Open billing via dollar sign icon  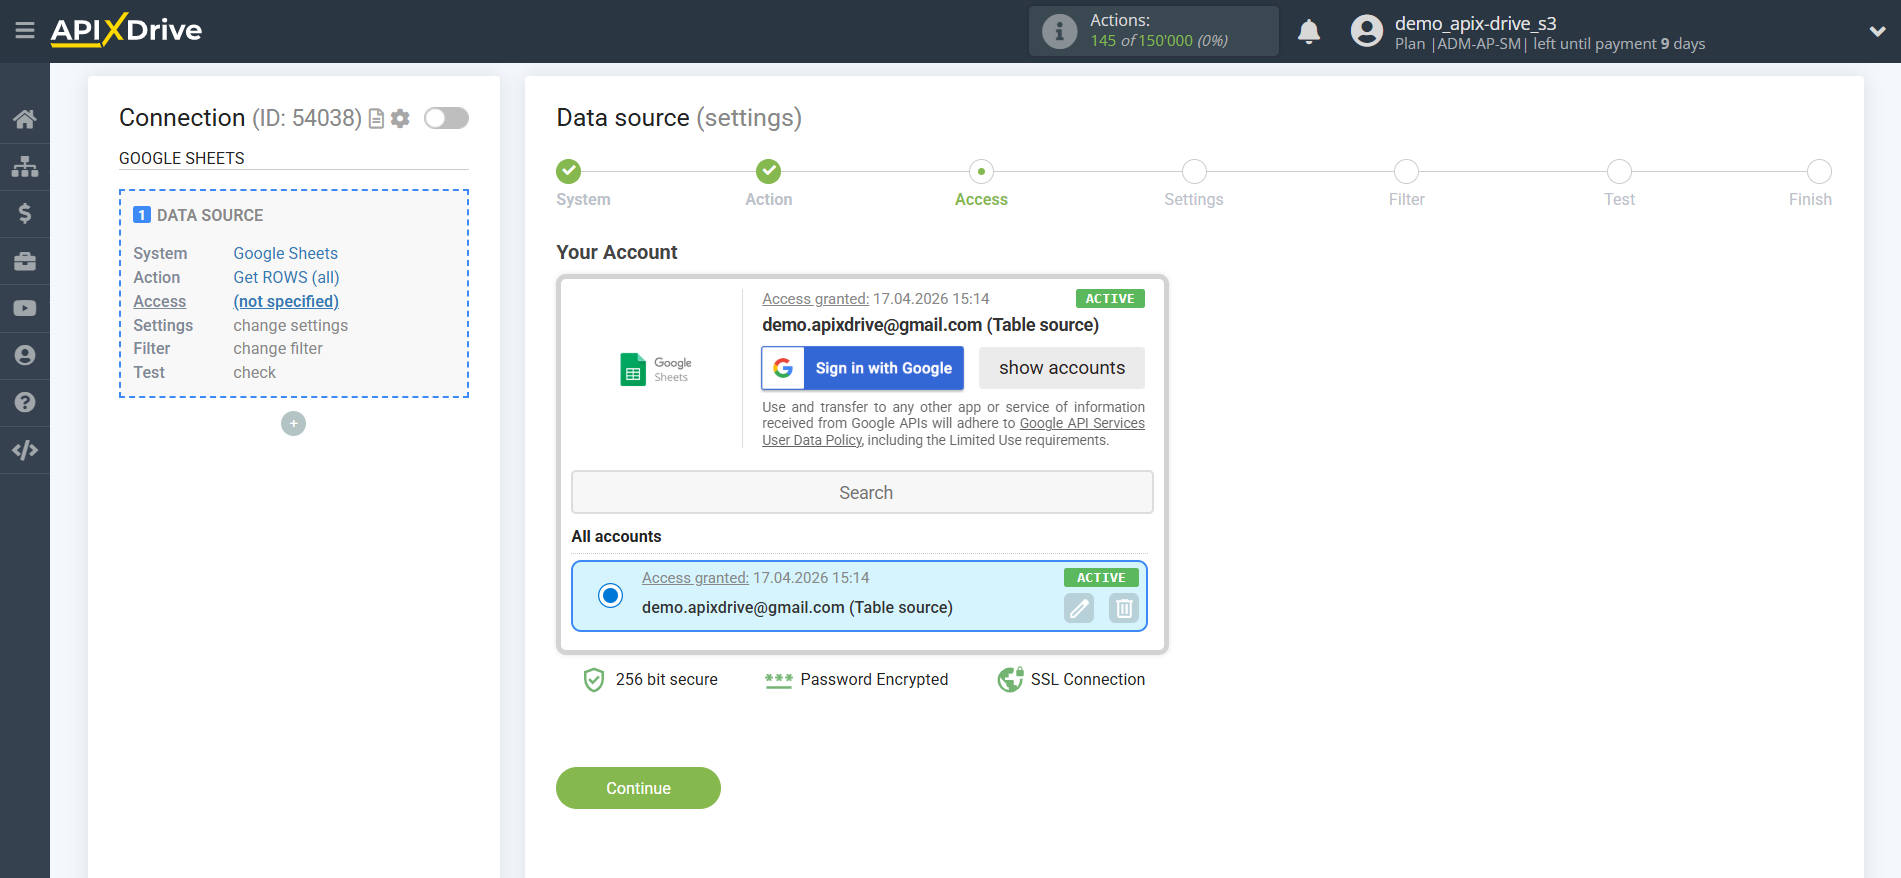click(25, 214)
